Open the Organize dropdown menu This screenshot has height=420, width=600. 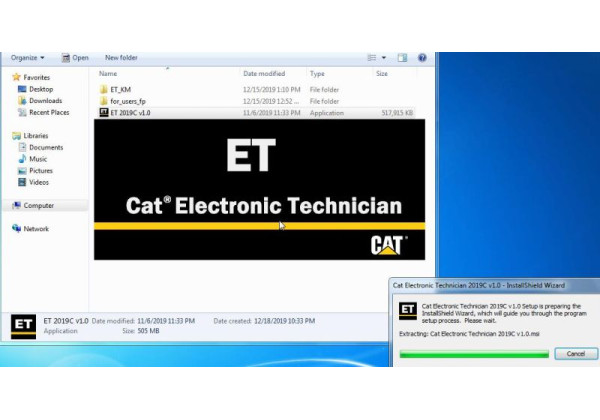pos(28,57)
